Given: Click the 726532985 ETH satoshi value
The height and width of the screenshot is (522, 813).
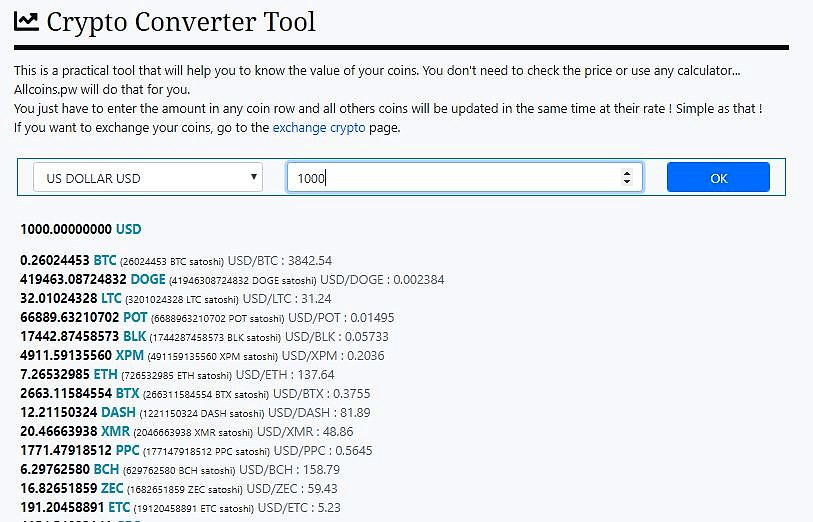Looking at the screenshot, I should pyautogui.click(x=176, y=375).
